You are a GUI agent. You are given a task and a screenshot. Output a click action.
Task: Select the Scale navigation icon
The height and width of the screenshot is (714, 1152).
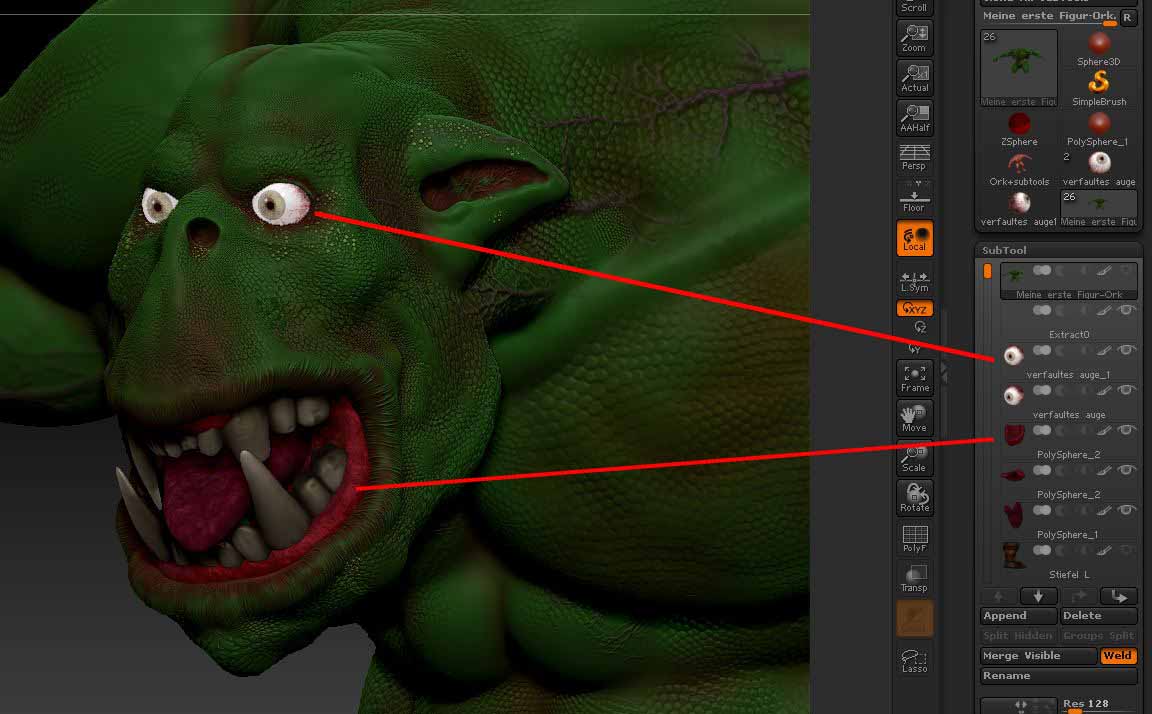coord(914,457)
